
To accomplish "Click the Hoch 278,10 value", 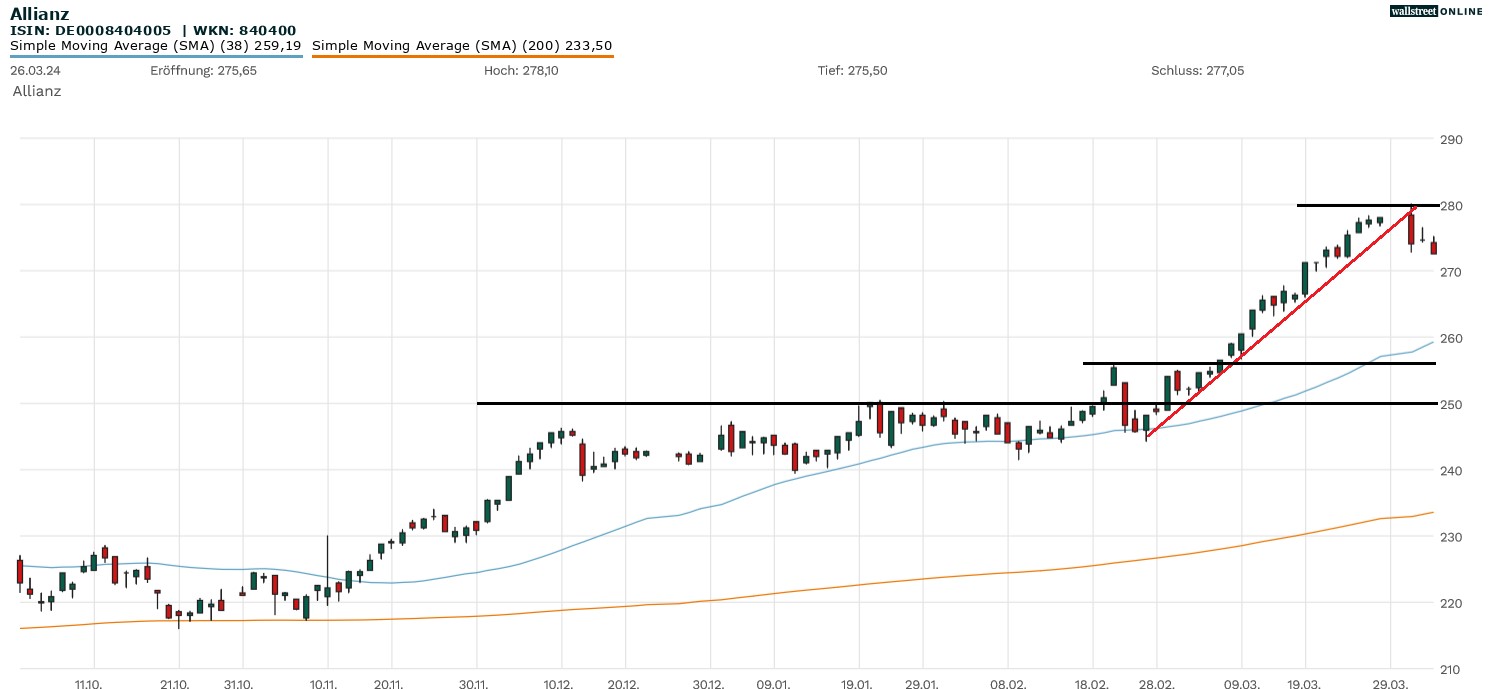I will click(520, 71).
